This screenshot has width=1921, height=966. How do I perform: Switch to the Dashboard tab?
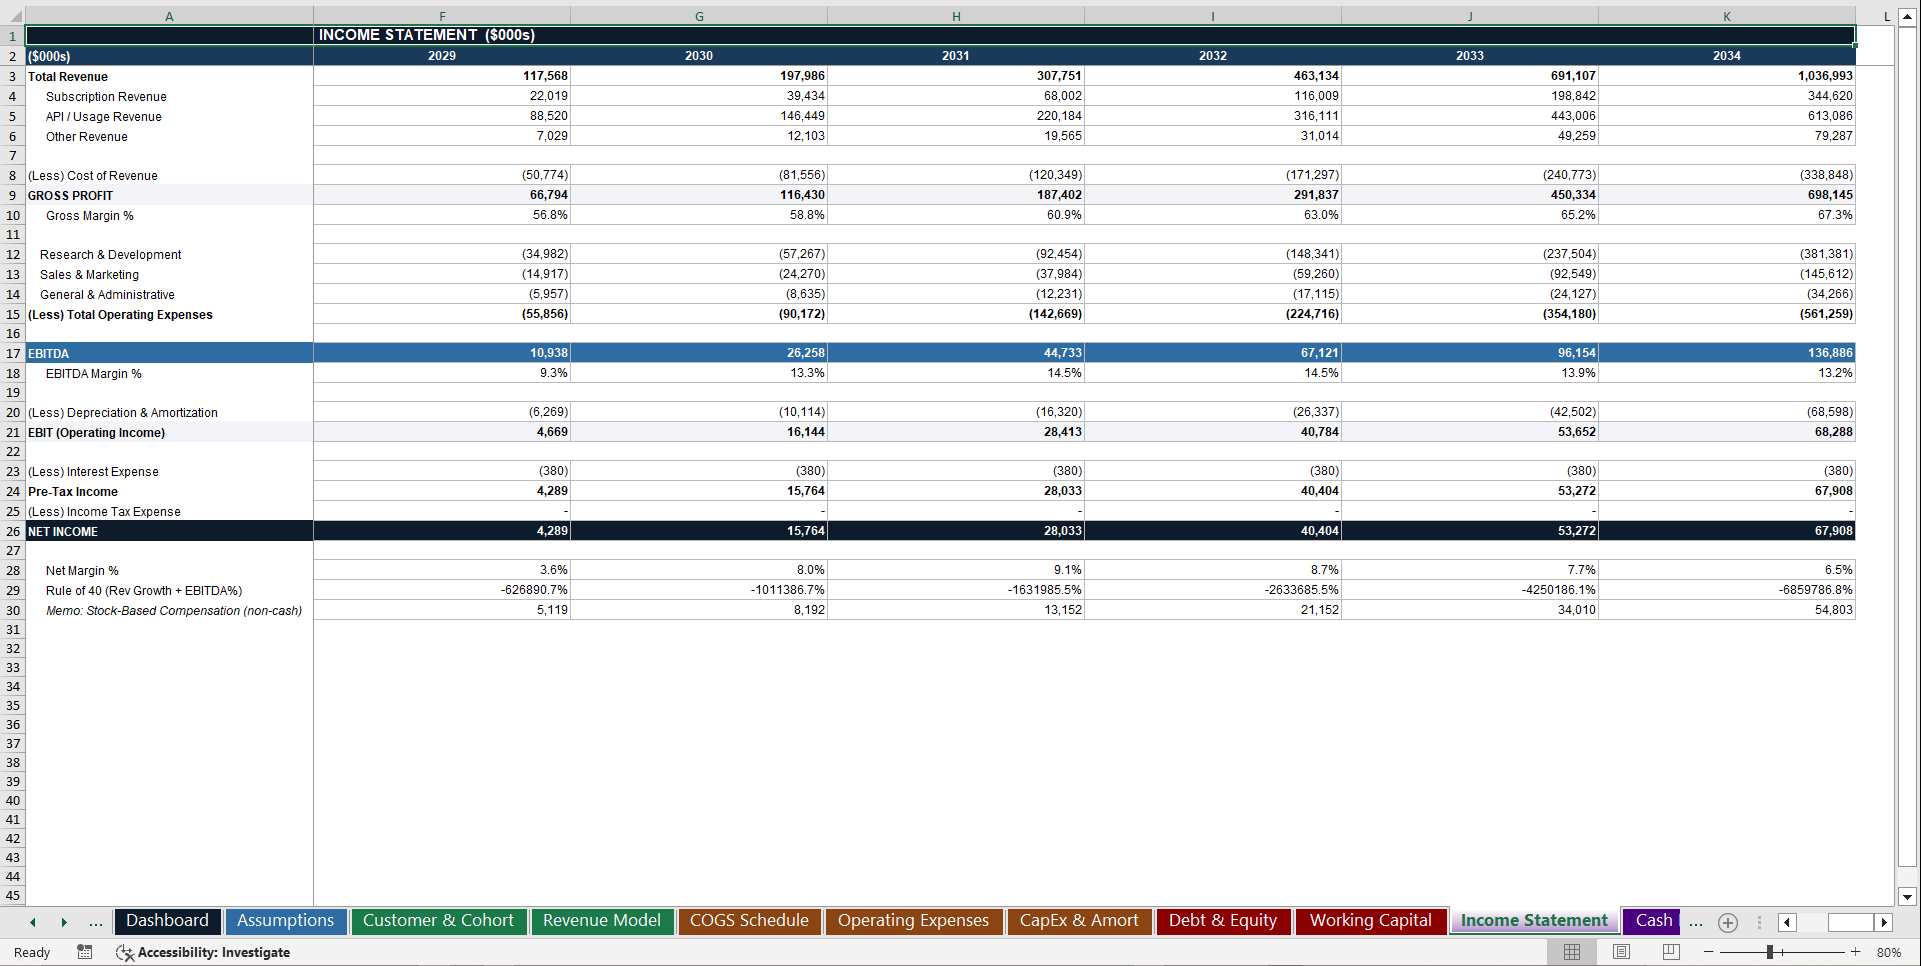coord(167,921)
